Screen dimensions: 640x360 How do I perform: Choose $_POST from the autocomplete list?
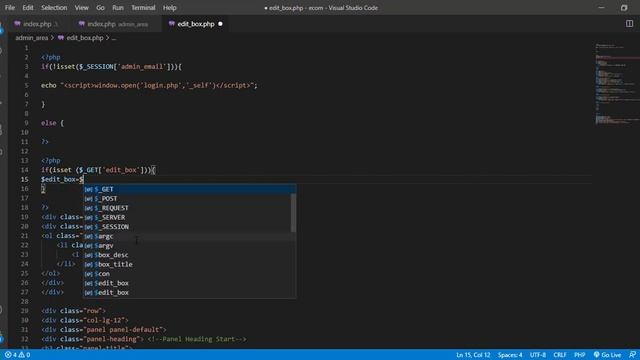pos(187,198)
